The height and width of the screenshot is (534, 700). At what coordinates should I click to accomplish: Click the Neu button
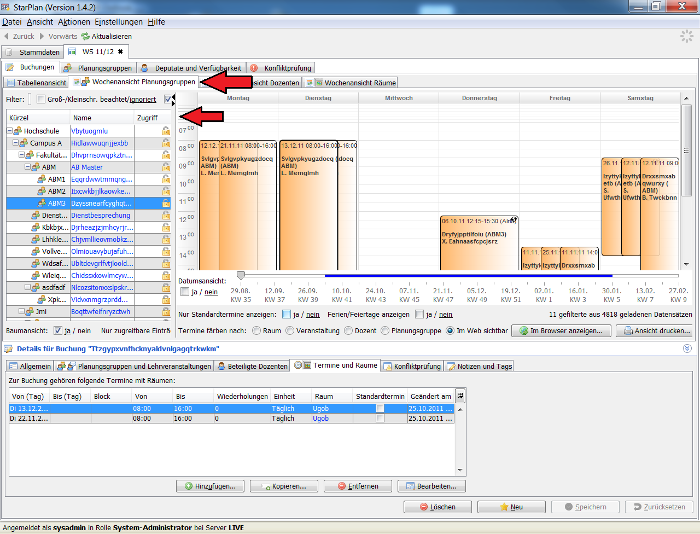coord(511,507)
